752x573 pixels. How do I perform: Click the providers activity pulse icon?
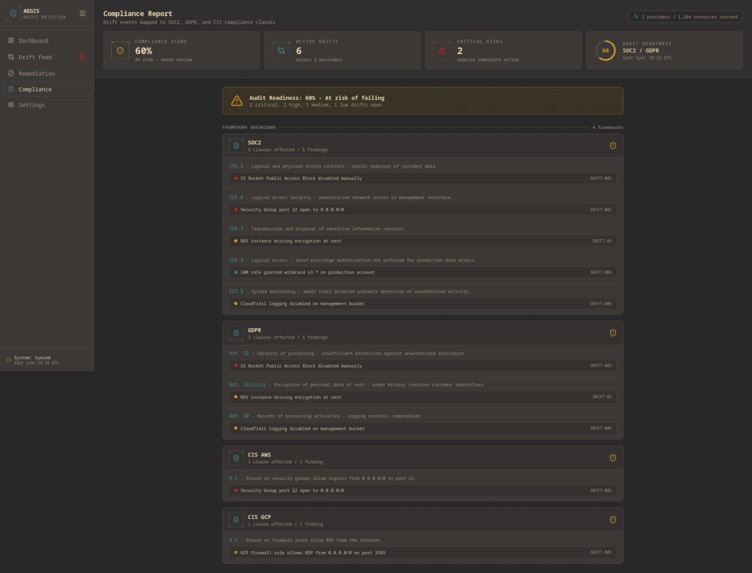pos(636,17)
